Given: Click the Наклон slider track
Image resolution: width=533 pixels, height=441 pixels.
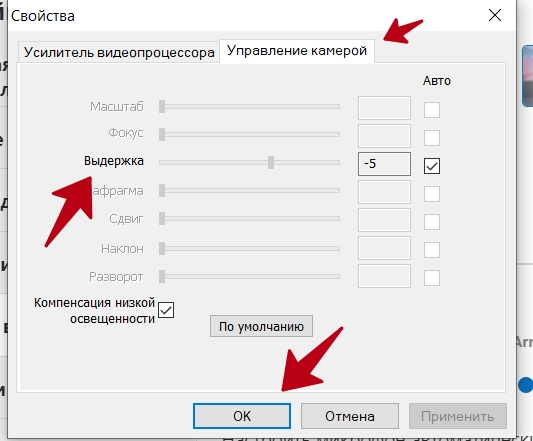Looking at the screenshot, I should (250, 249).
